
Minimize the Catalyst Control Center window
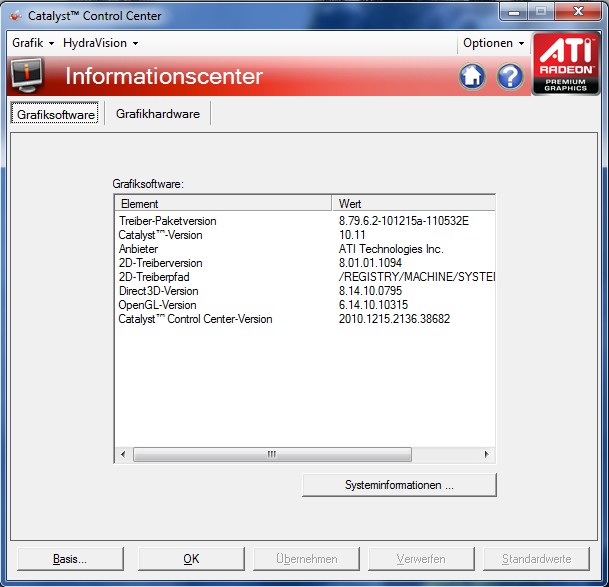[513, 12]
